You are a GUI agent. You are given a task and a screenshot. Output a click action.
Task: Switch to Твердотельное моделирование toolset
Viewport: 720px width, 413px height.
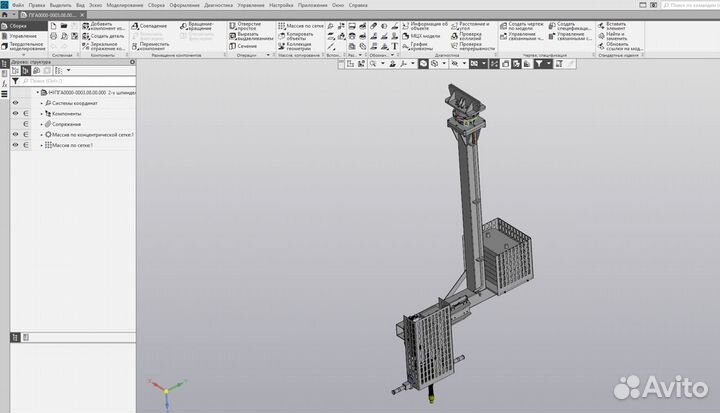click(x=24, y=46)
